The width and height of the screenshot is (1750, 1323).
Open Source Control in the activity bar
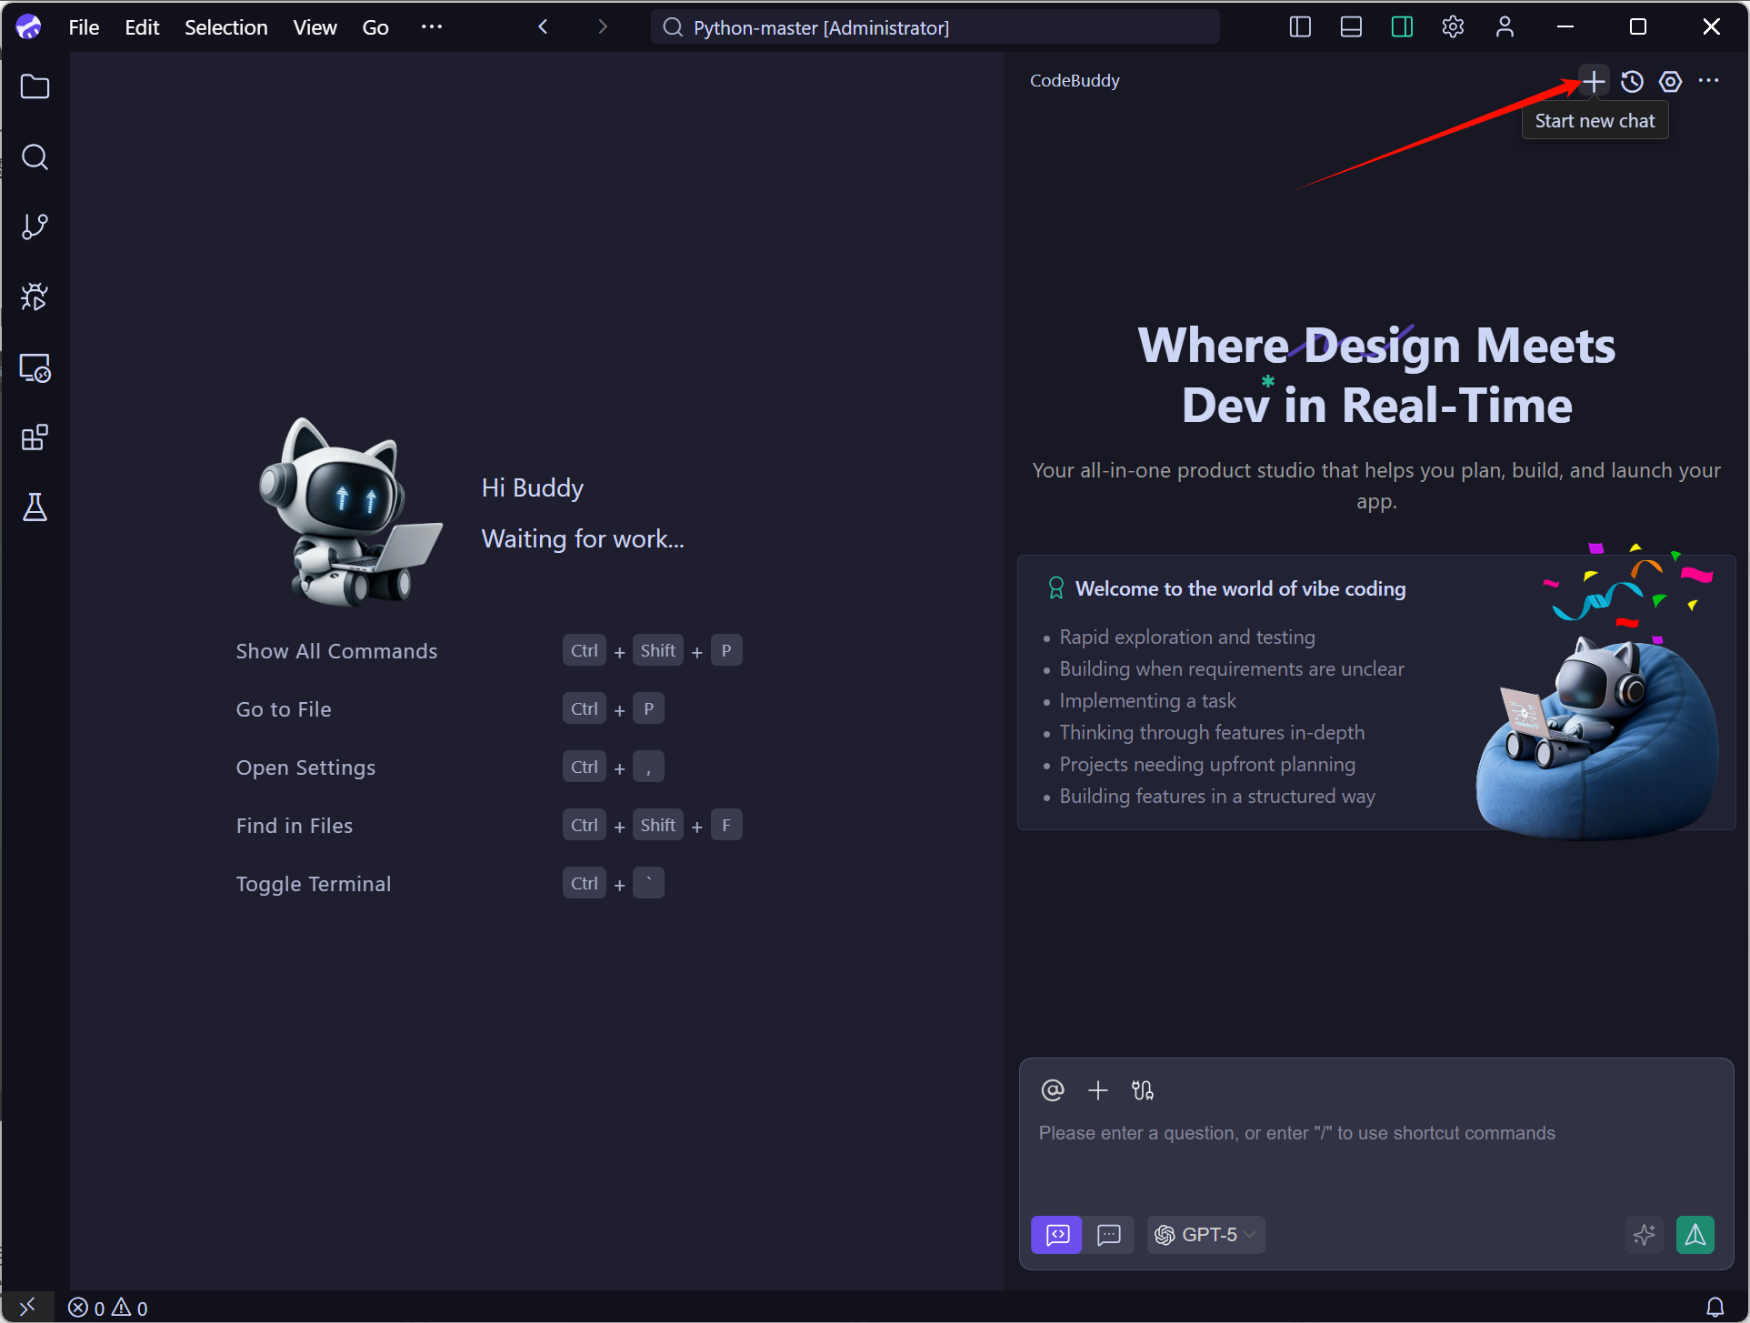tap(35, 227)
